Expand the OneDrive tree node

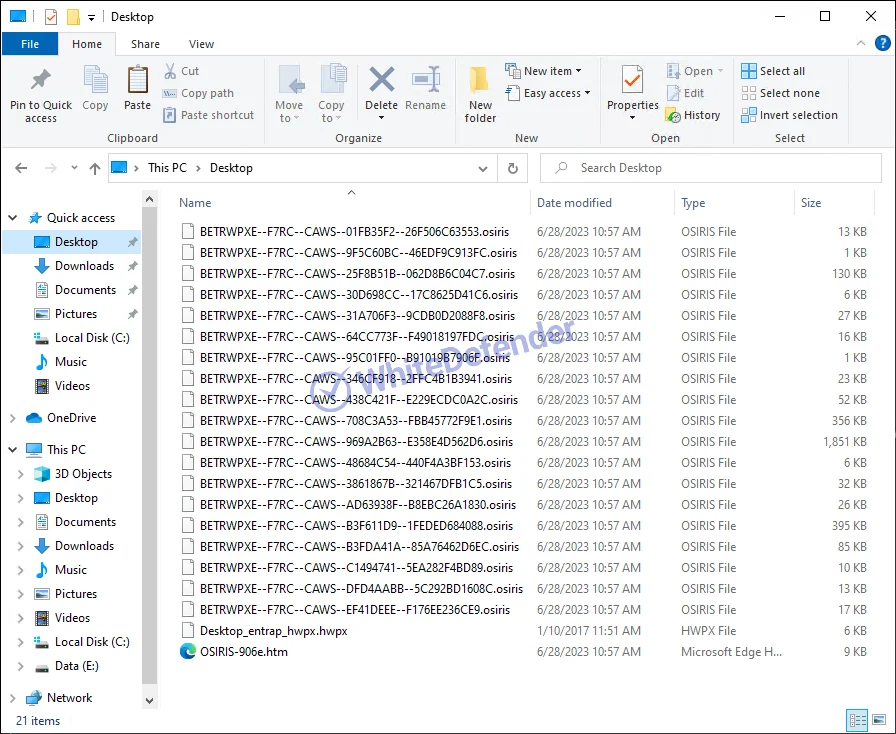pyautogui.click(x=13, y=418)
